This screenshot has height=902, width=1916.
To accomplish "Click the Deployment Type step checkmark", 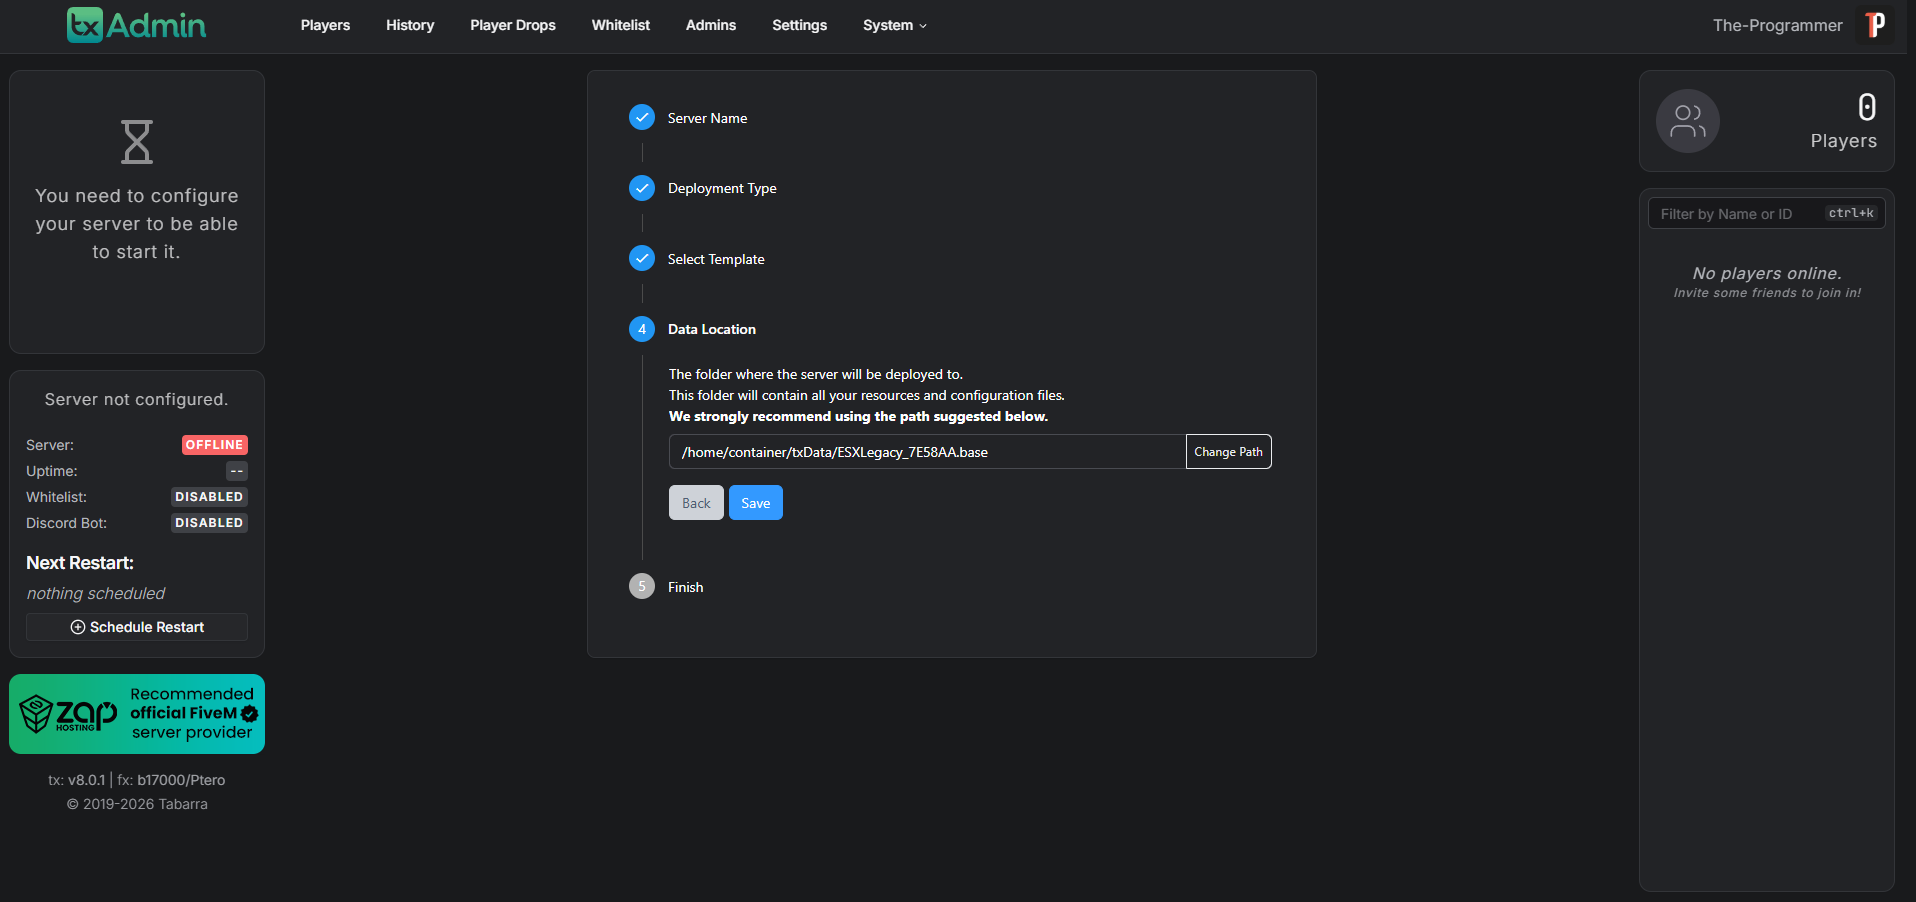I will [x=642, y=188].
